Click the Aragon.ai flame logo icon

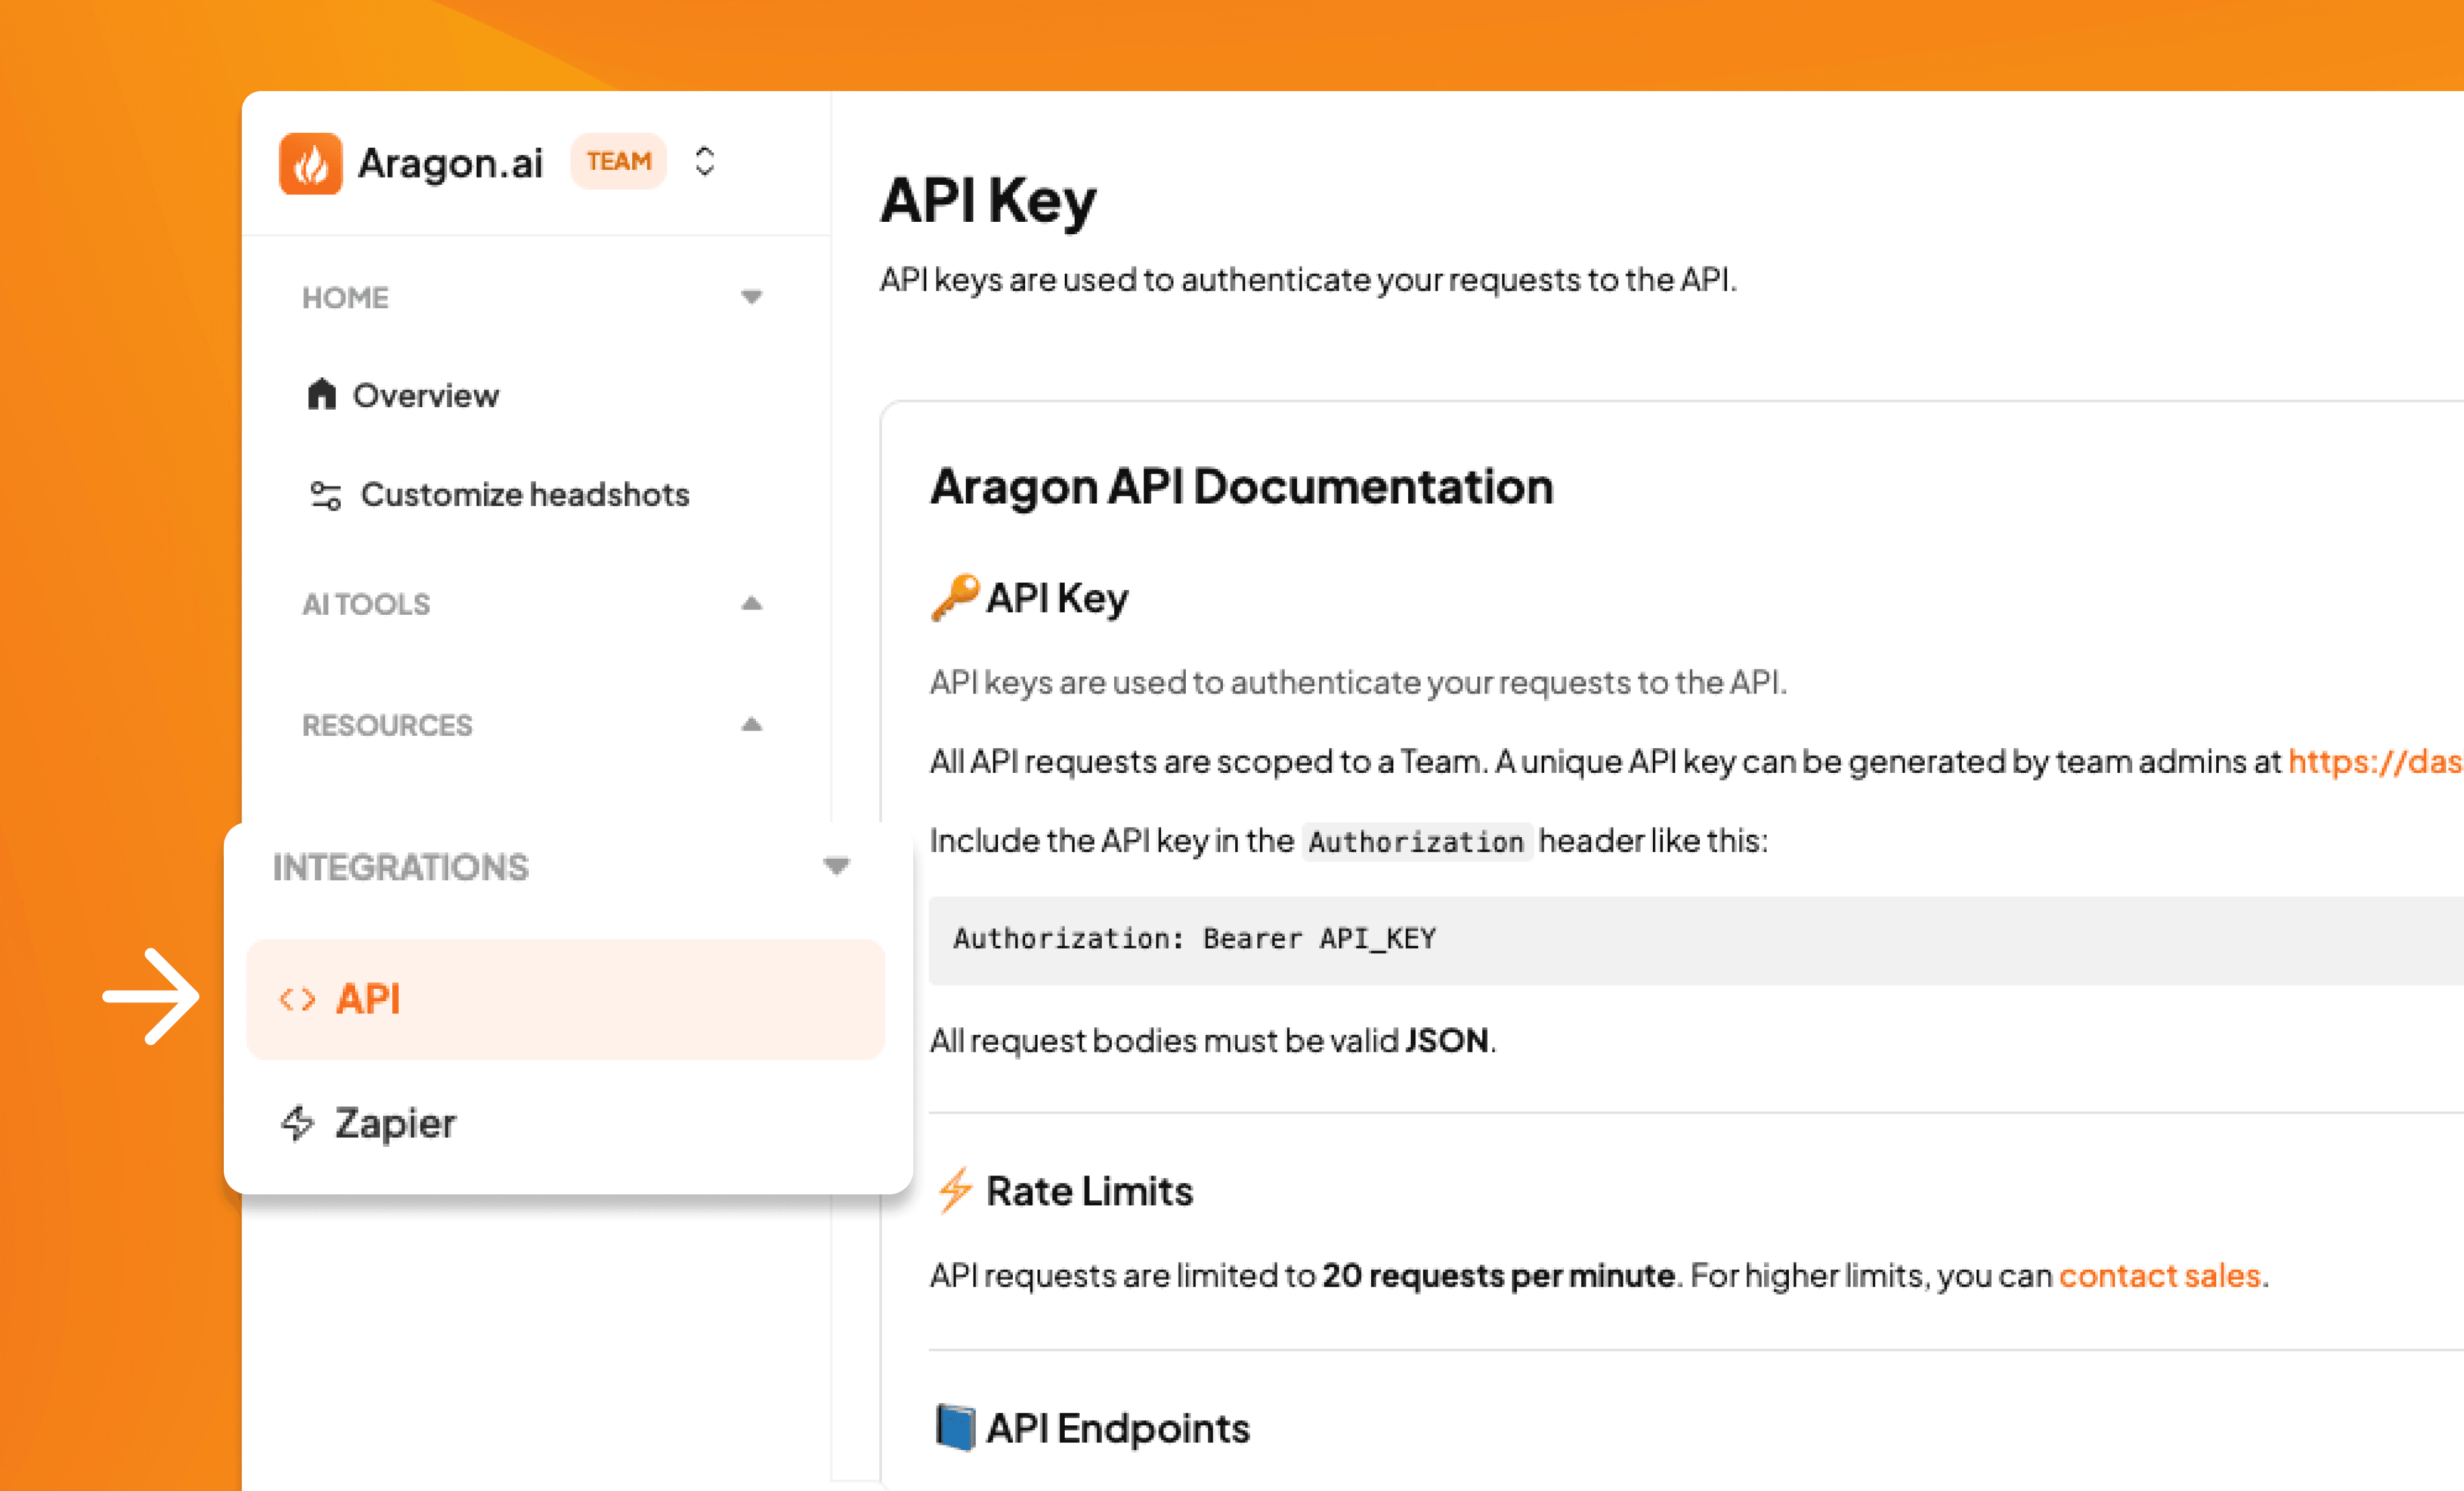pyautogui.click(x=310, y=163)
